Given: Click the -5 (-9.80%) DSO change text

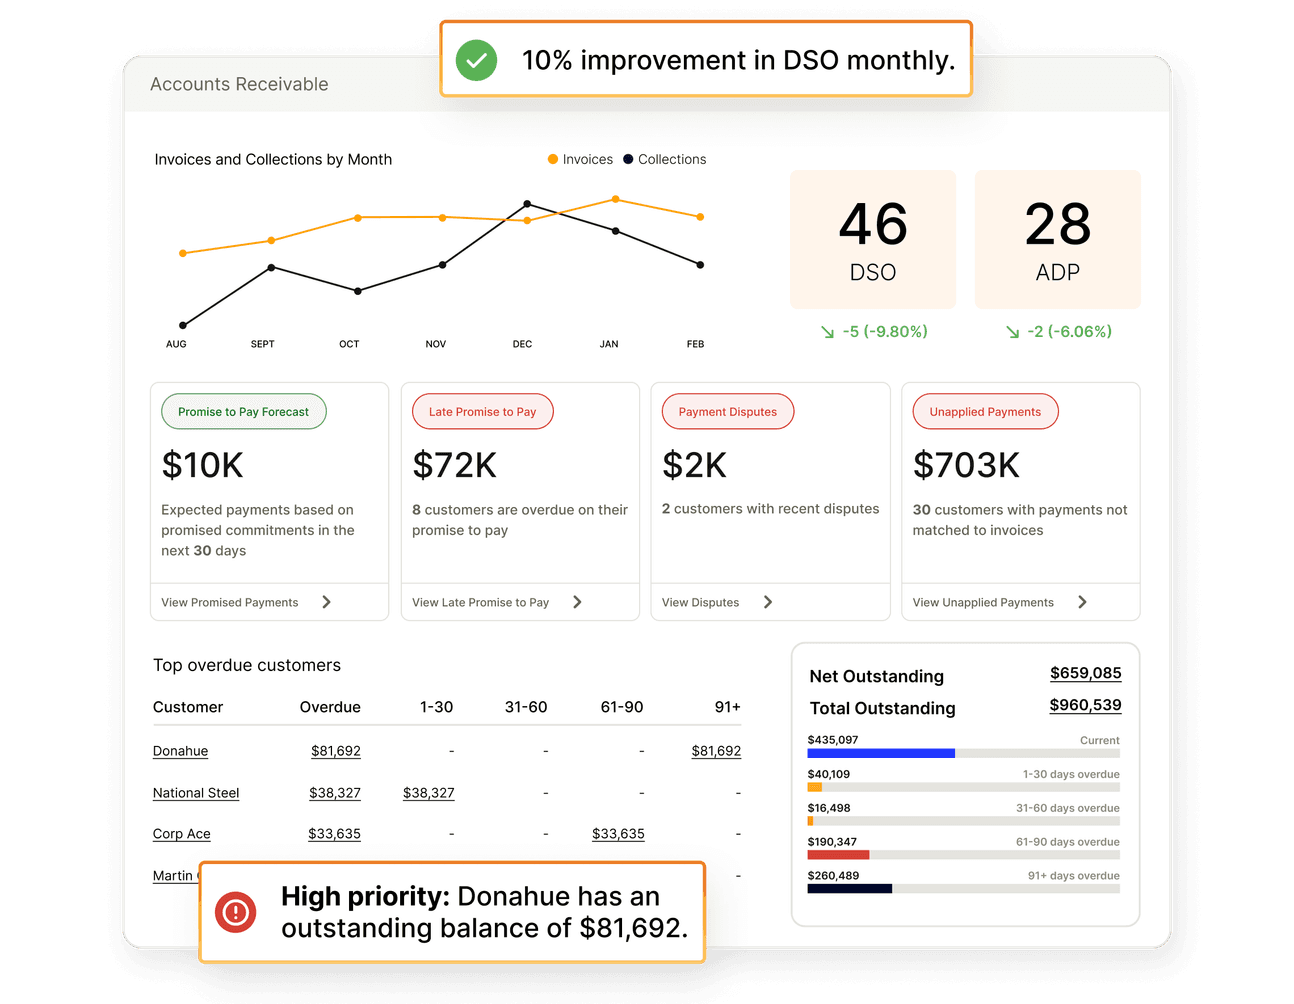Looking at the screenshot, I should coord(885,332).
